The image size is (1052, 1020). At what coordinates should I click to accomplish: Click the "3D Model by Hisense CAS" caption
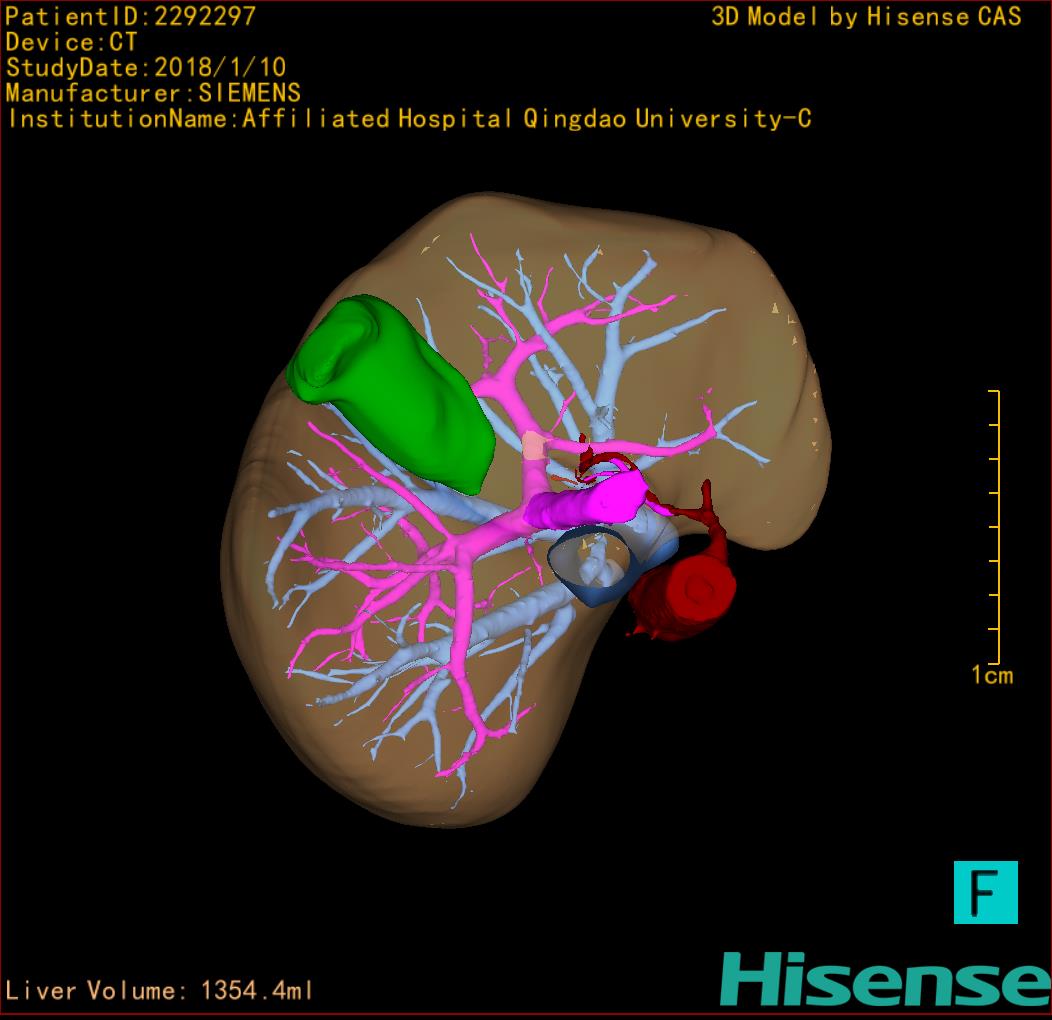pos(866,17)
